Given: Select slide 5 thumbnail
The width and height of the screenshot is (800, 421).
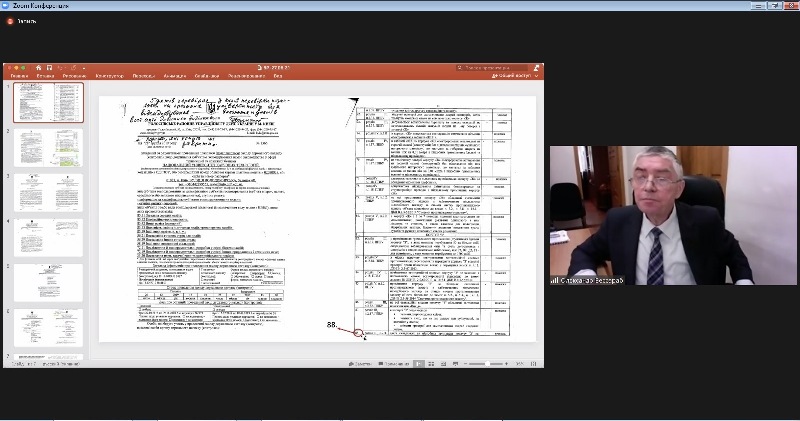Looking at the screenshot, I should [x=48, y=282].
